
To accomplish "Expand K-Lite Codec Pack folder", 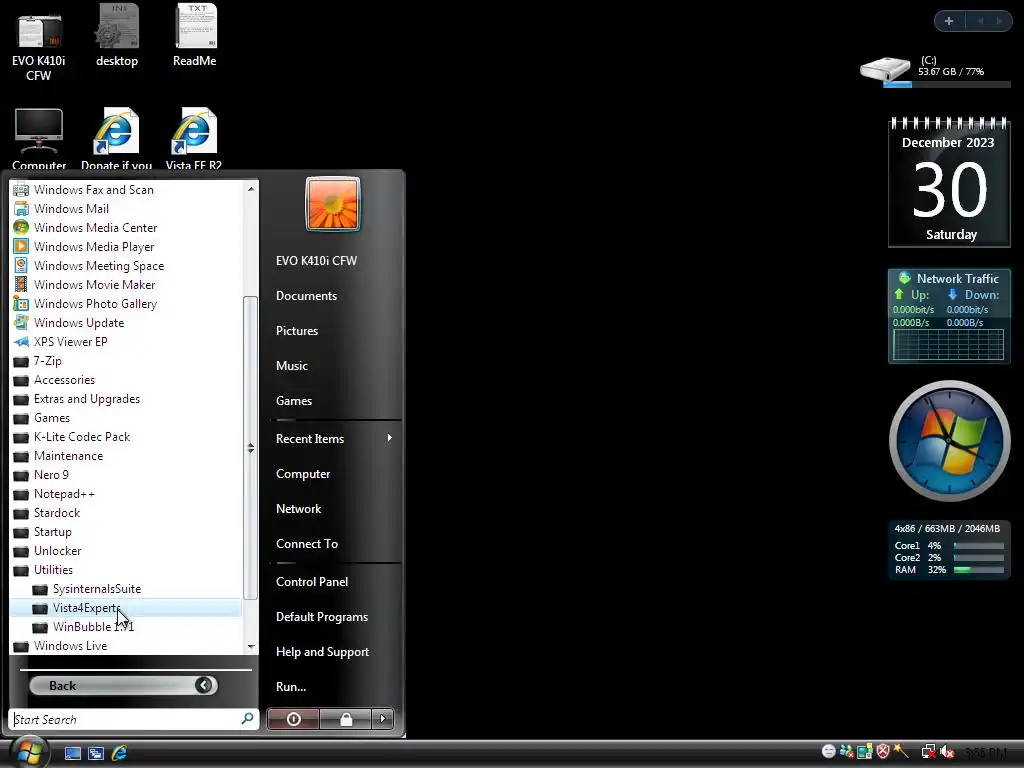I will coord(126,437).
